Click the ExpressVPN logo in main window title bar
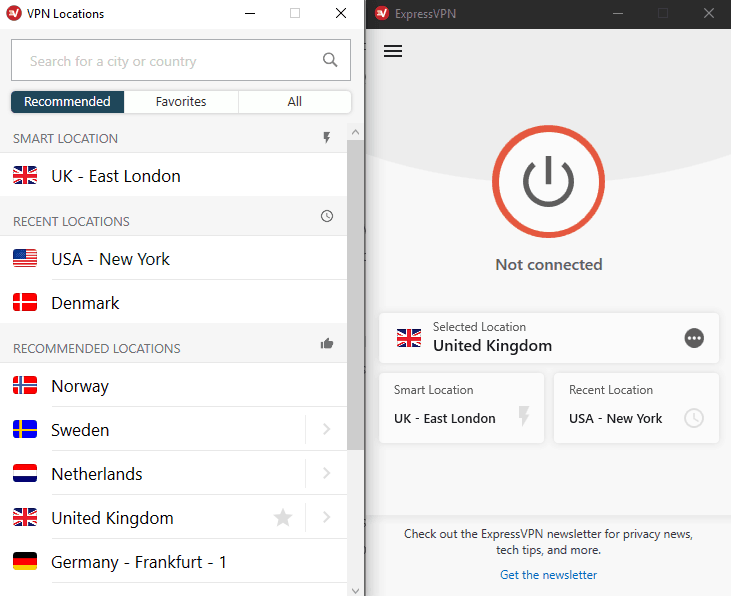Image resolution: width=731 pixels, height=596 pixels. coord(382,13)
